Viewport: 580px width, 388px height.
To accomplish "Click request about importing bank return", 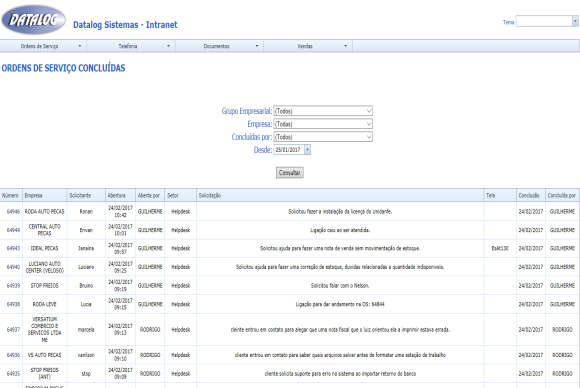I will [x=340, y=374].
